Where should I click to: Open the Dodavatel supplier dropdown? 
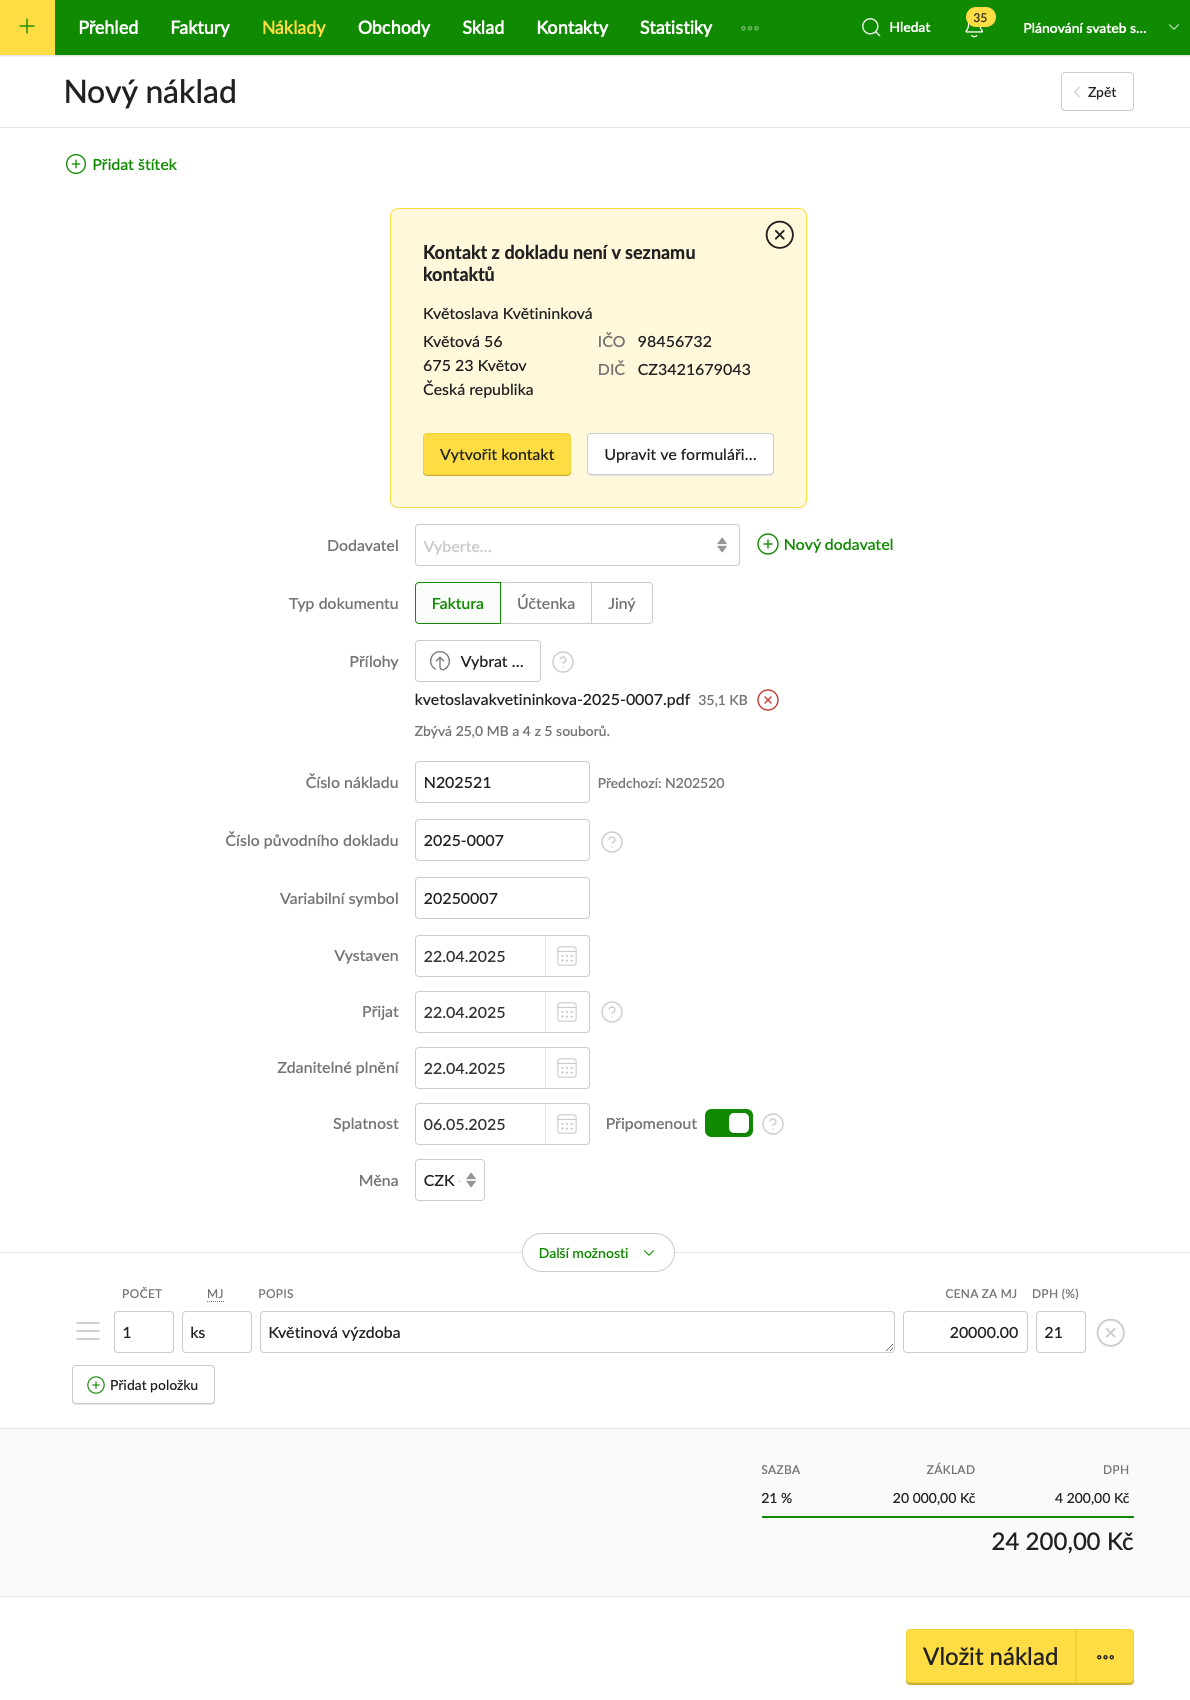click(x=577, y=545)
